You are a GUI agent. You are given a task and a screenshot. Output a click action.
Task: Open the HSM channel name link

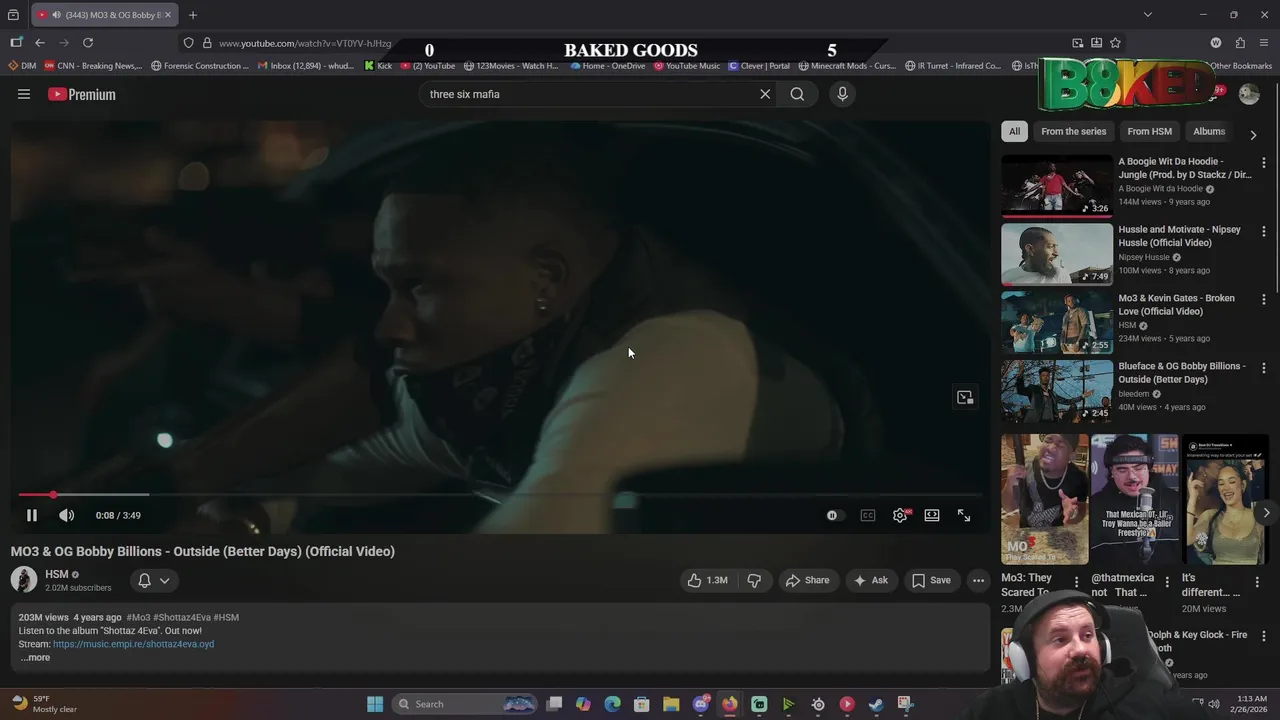click(x=57, y=574)
